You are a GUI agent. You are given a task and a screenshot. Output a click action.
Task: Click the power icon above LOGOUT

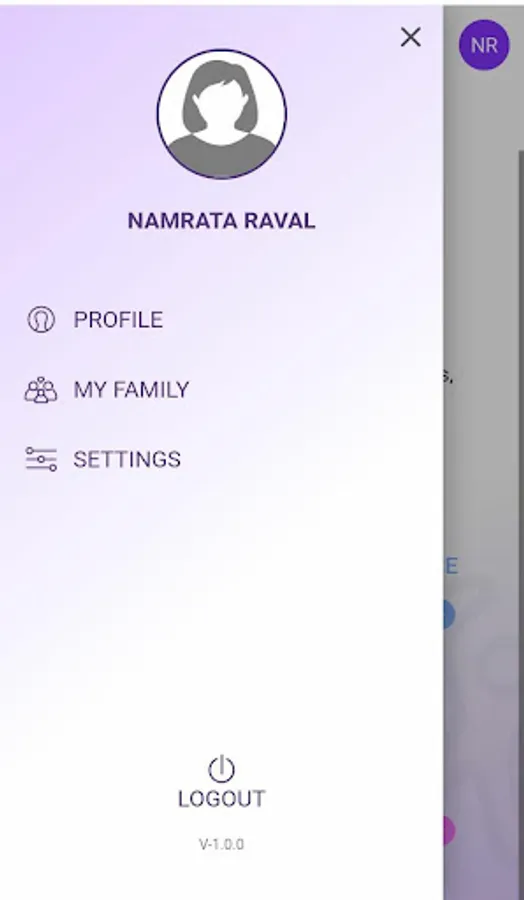click(x=222, y=769)
